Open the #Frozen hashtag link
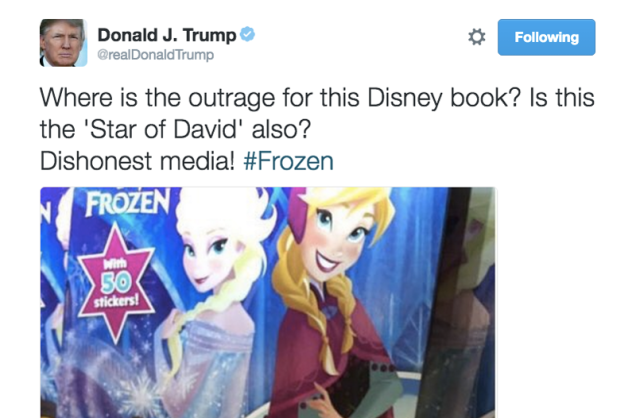The image size is (636, 418). (x=288, y=161)
